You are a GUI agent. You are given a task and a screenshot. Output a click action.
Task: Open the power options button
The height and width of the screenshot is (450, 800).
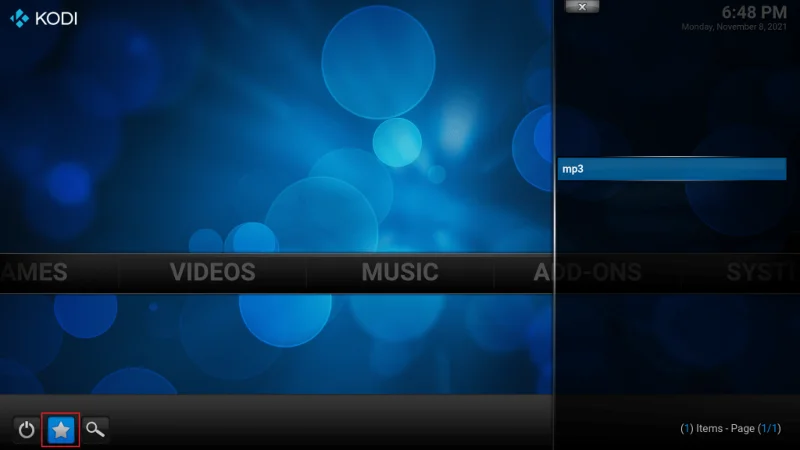[x=27, y=430]
